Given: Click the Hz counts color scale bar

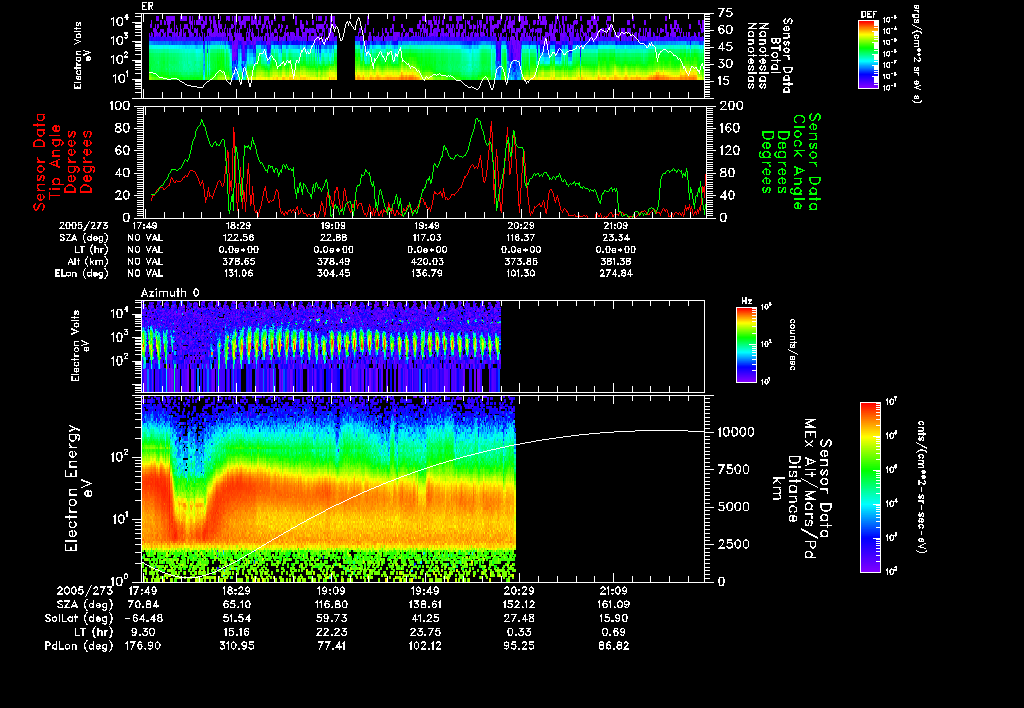Looking at the screenshot, I should pyautogui.click(x=746, y=344).
